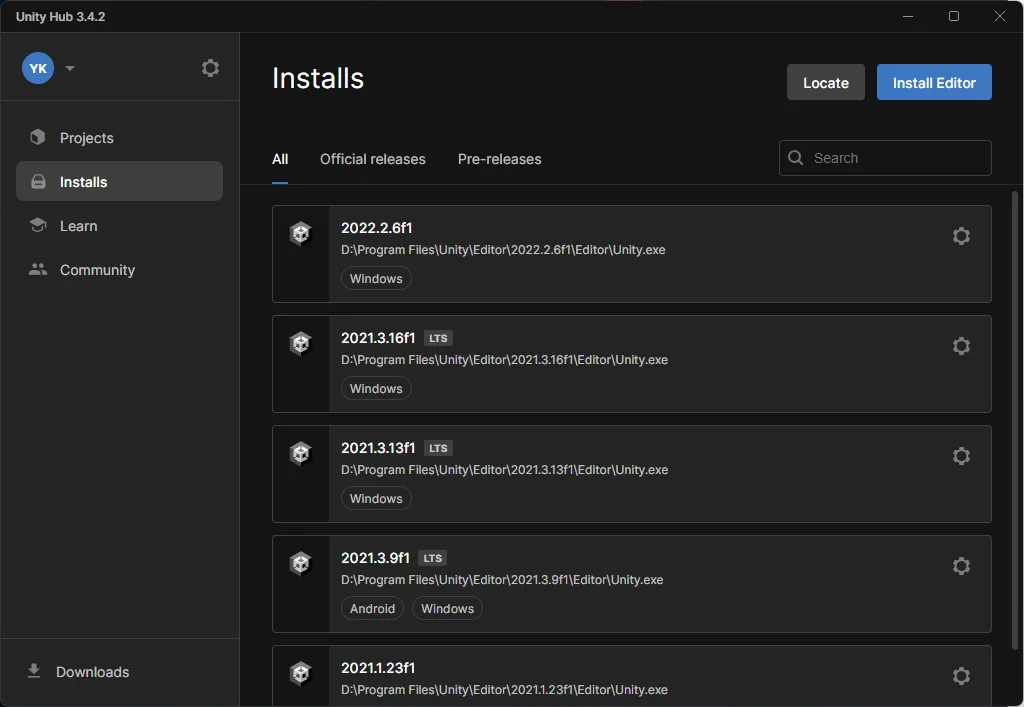Select version title 2021.3.13f1
The width and height of the screenshot is (1024, 707).
pyautogui.click(x=378, y=448)
